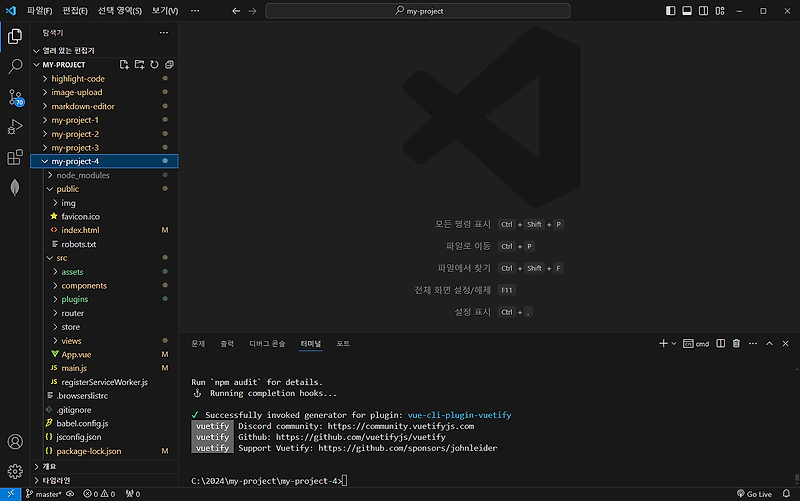Click the my-project command center search box
Image resolution: width=800 pixels, height=501 pixels.
418,11
